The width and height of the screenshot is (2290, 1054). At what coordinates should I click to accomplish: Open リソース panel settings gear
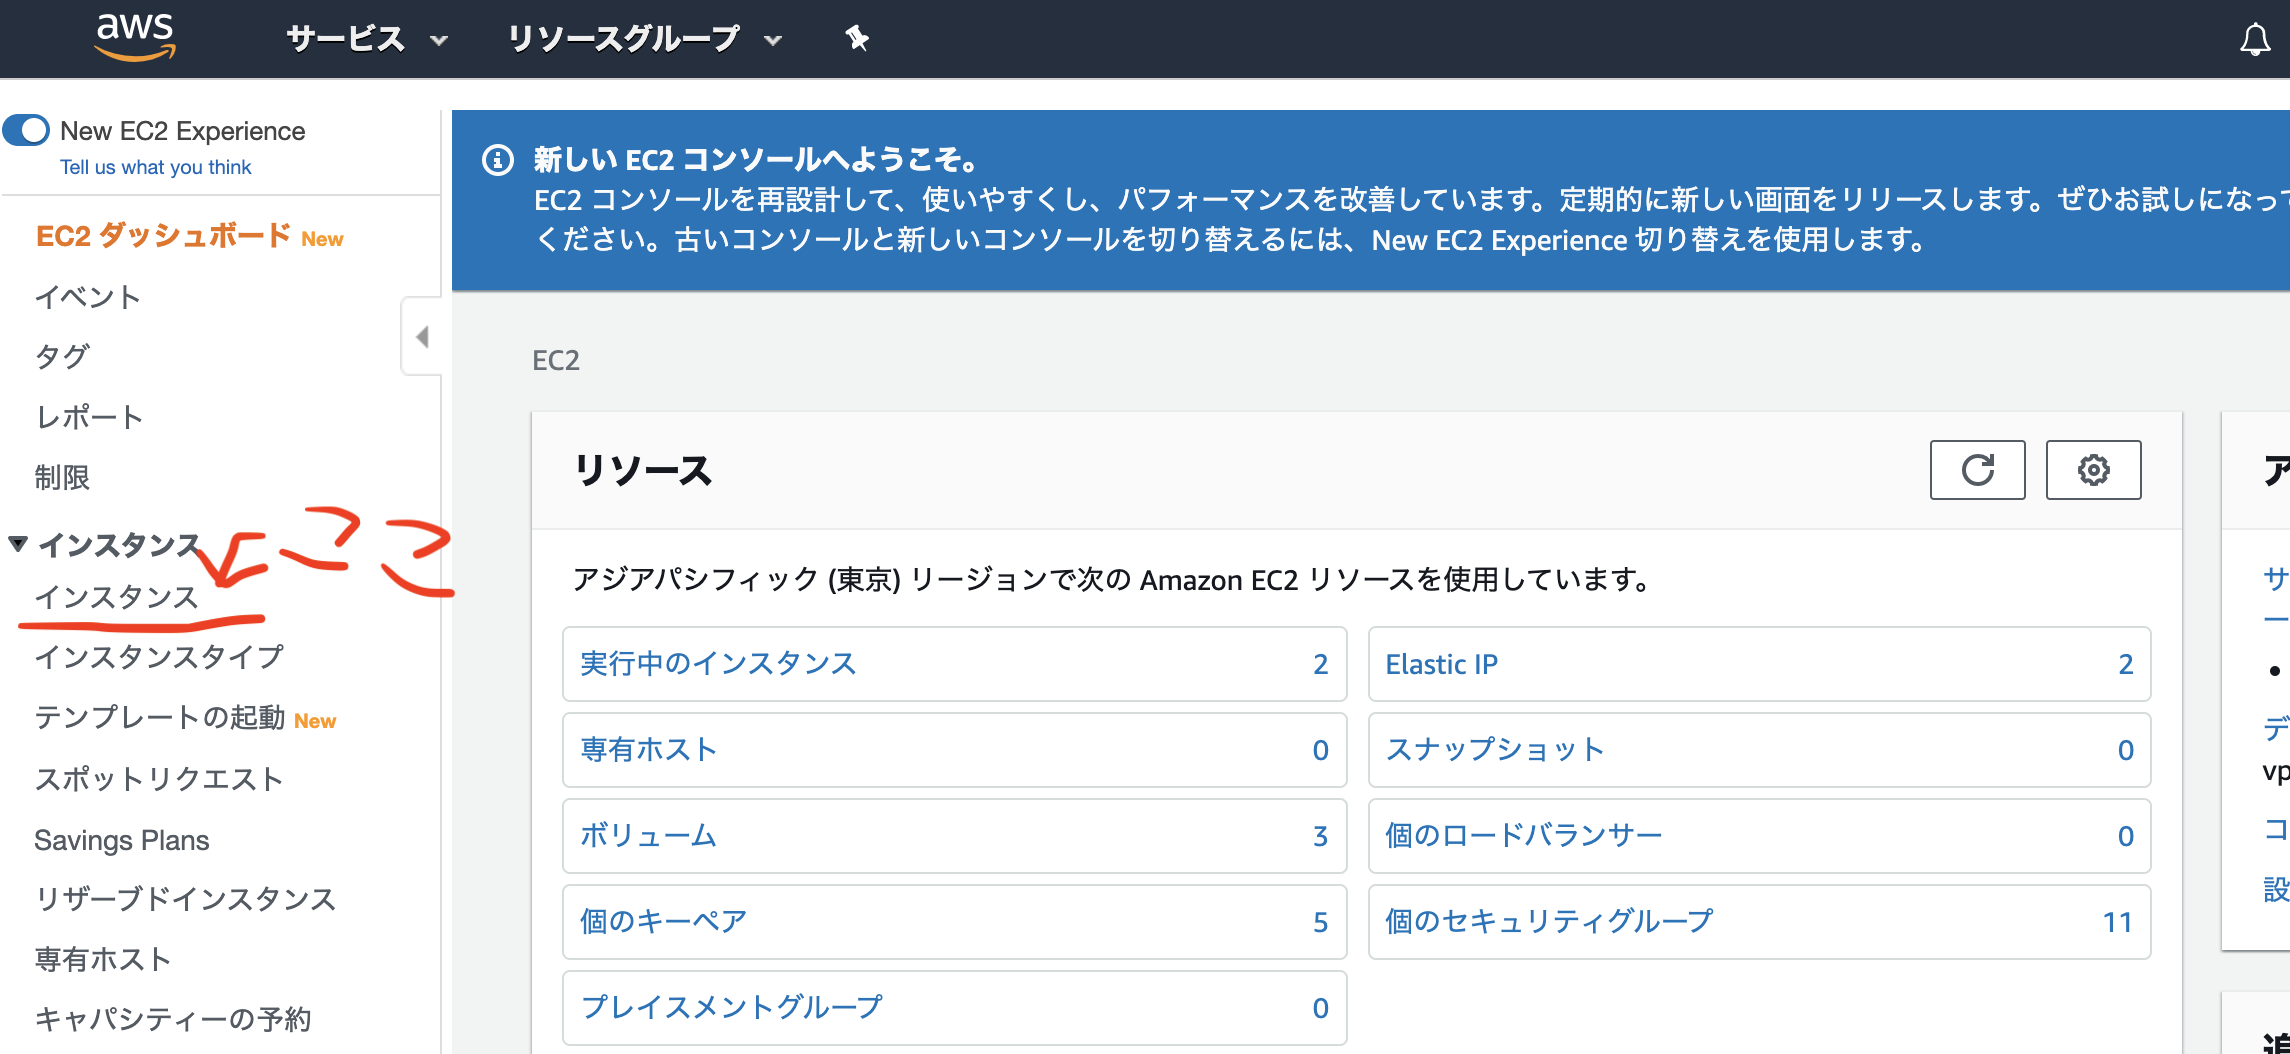2093,470
